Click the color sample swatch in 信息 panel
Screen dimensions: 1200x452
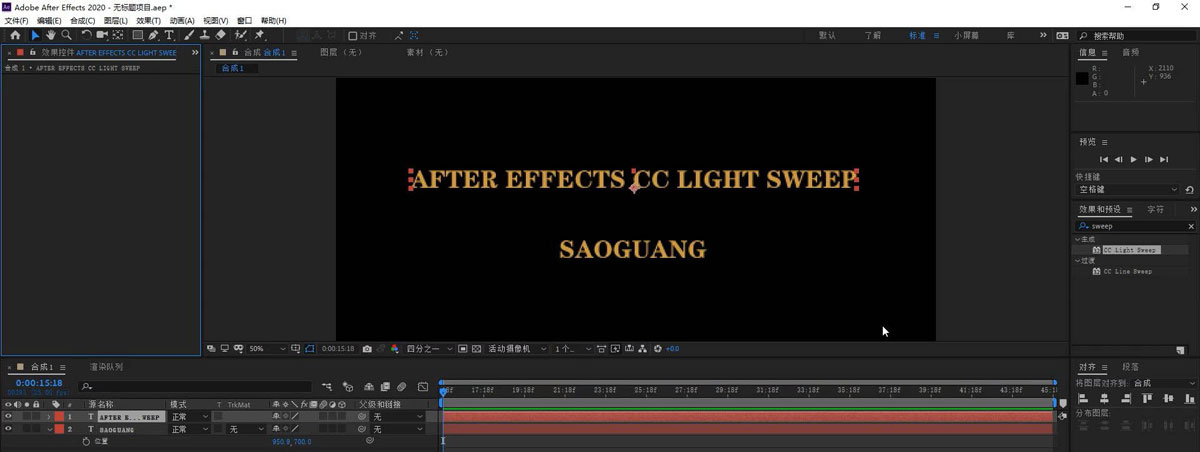(x=1082, y=78)
